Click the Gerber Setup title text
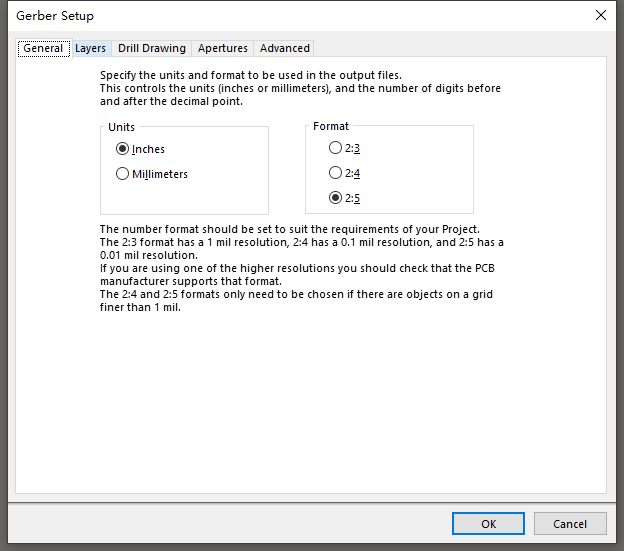This screenshot has width=624, height=551. 55,16
